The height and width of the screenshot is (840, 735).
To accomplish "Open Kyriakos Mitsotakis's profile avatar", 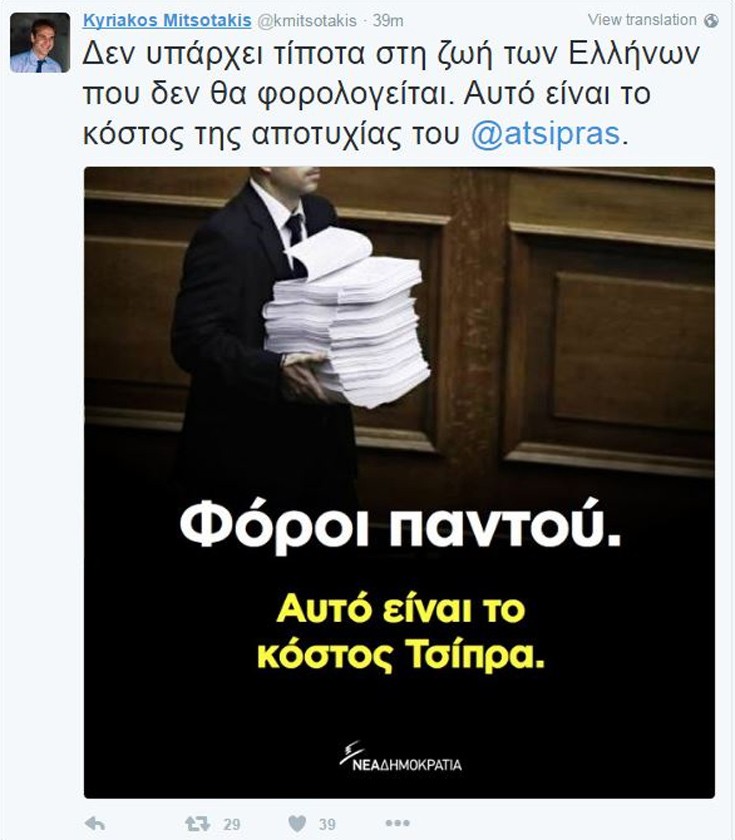I will point(40,43).
